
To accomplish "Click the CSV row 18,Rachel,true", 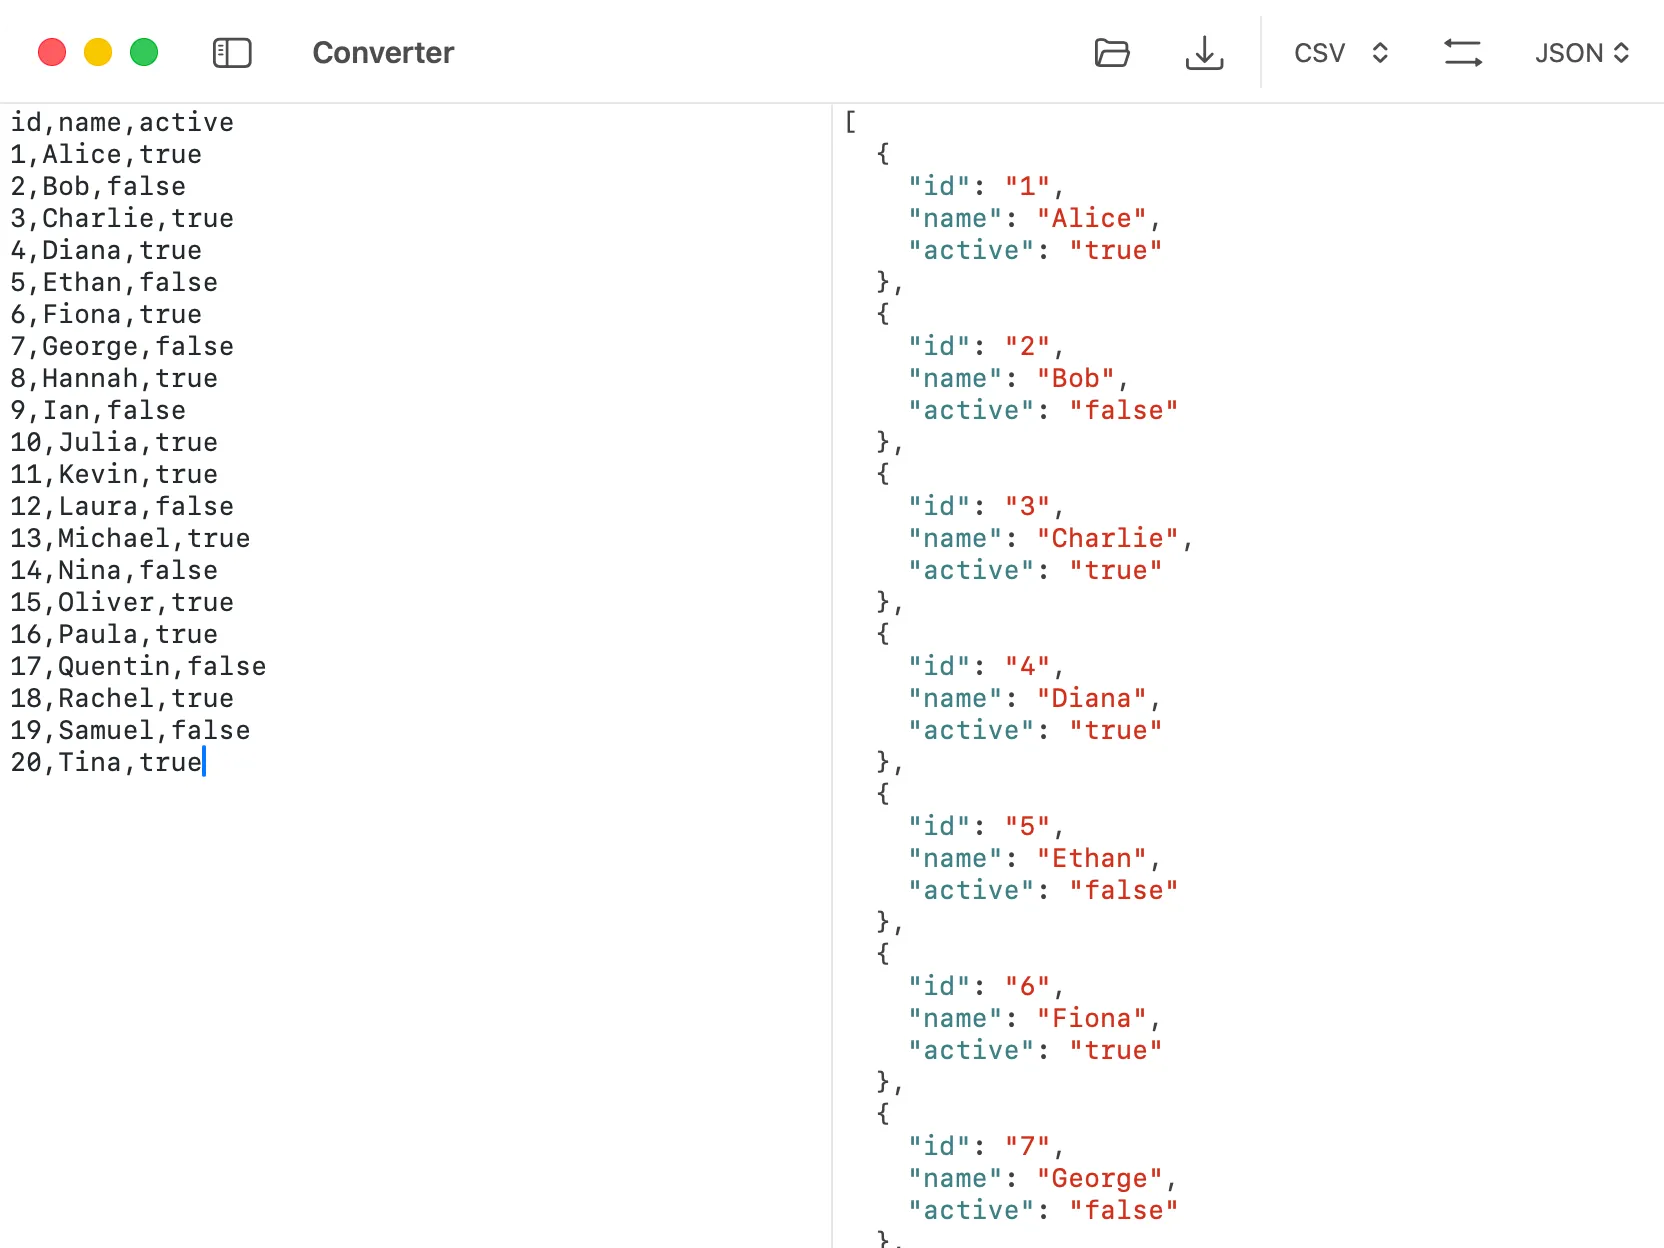I will click(x=122, y=698).
